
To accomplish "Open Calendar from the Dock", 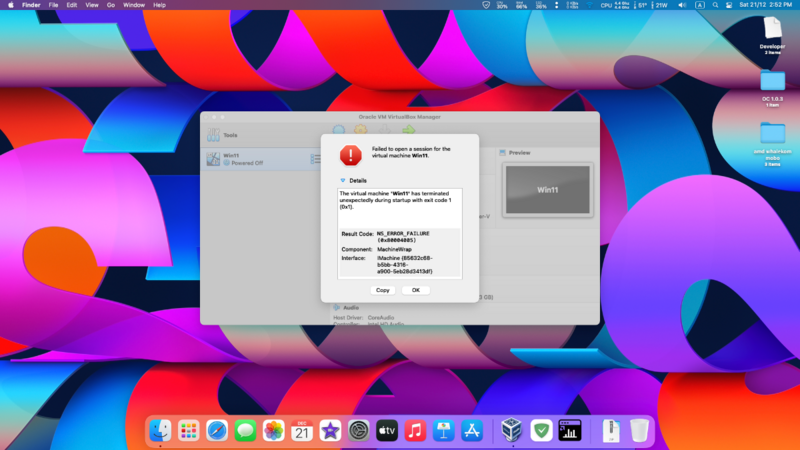I will click(302, 431).
